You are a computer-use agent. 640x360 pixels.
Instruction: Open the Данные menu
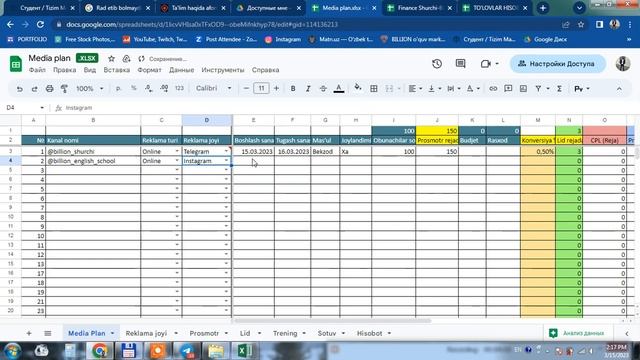(182, 70)
